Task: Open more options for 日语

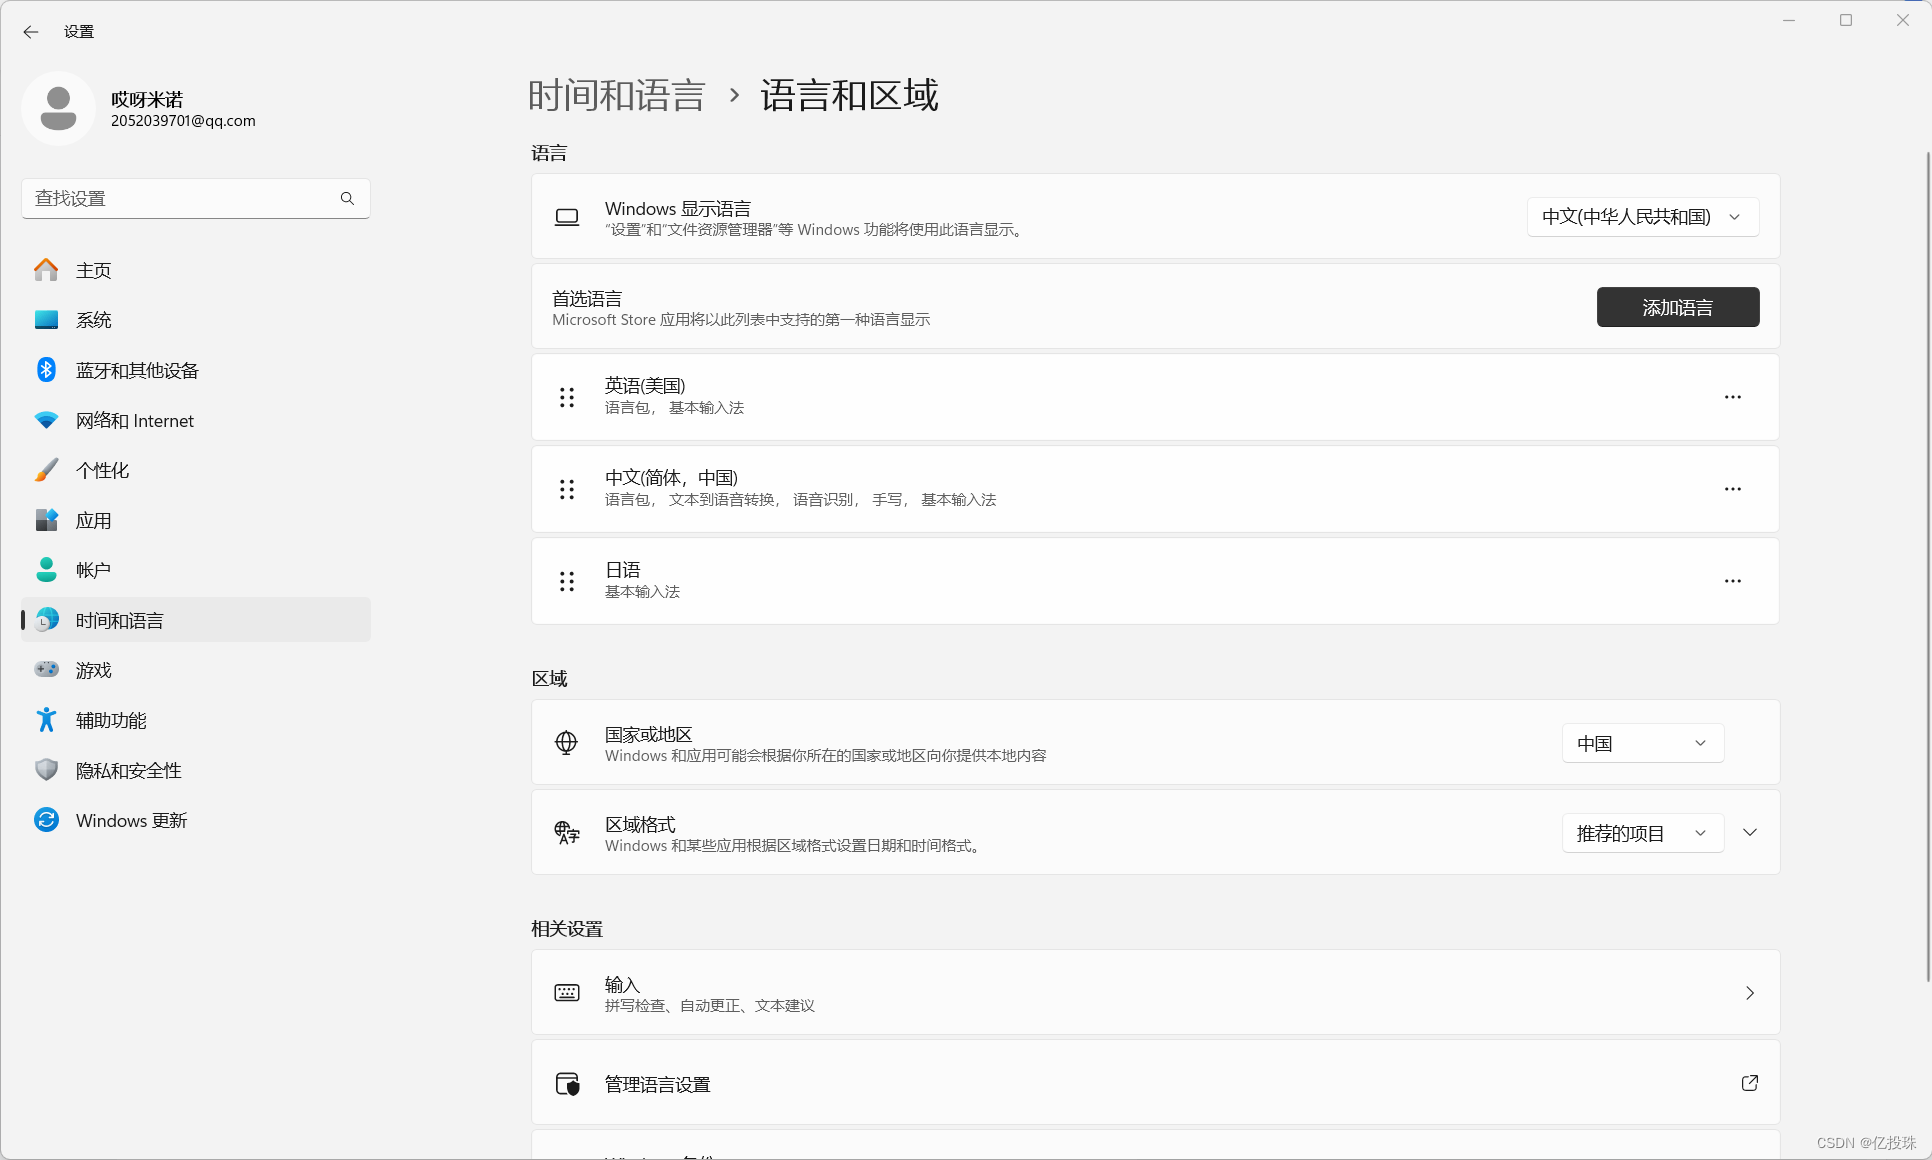Action: click(x=1732, y=581)
